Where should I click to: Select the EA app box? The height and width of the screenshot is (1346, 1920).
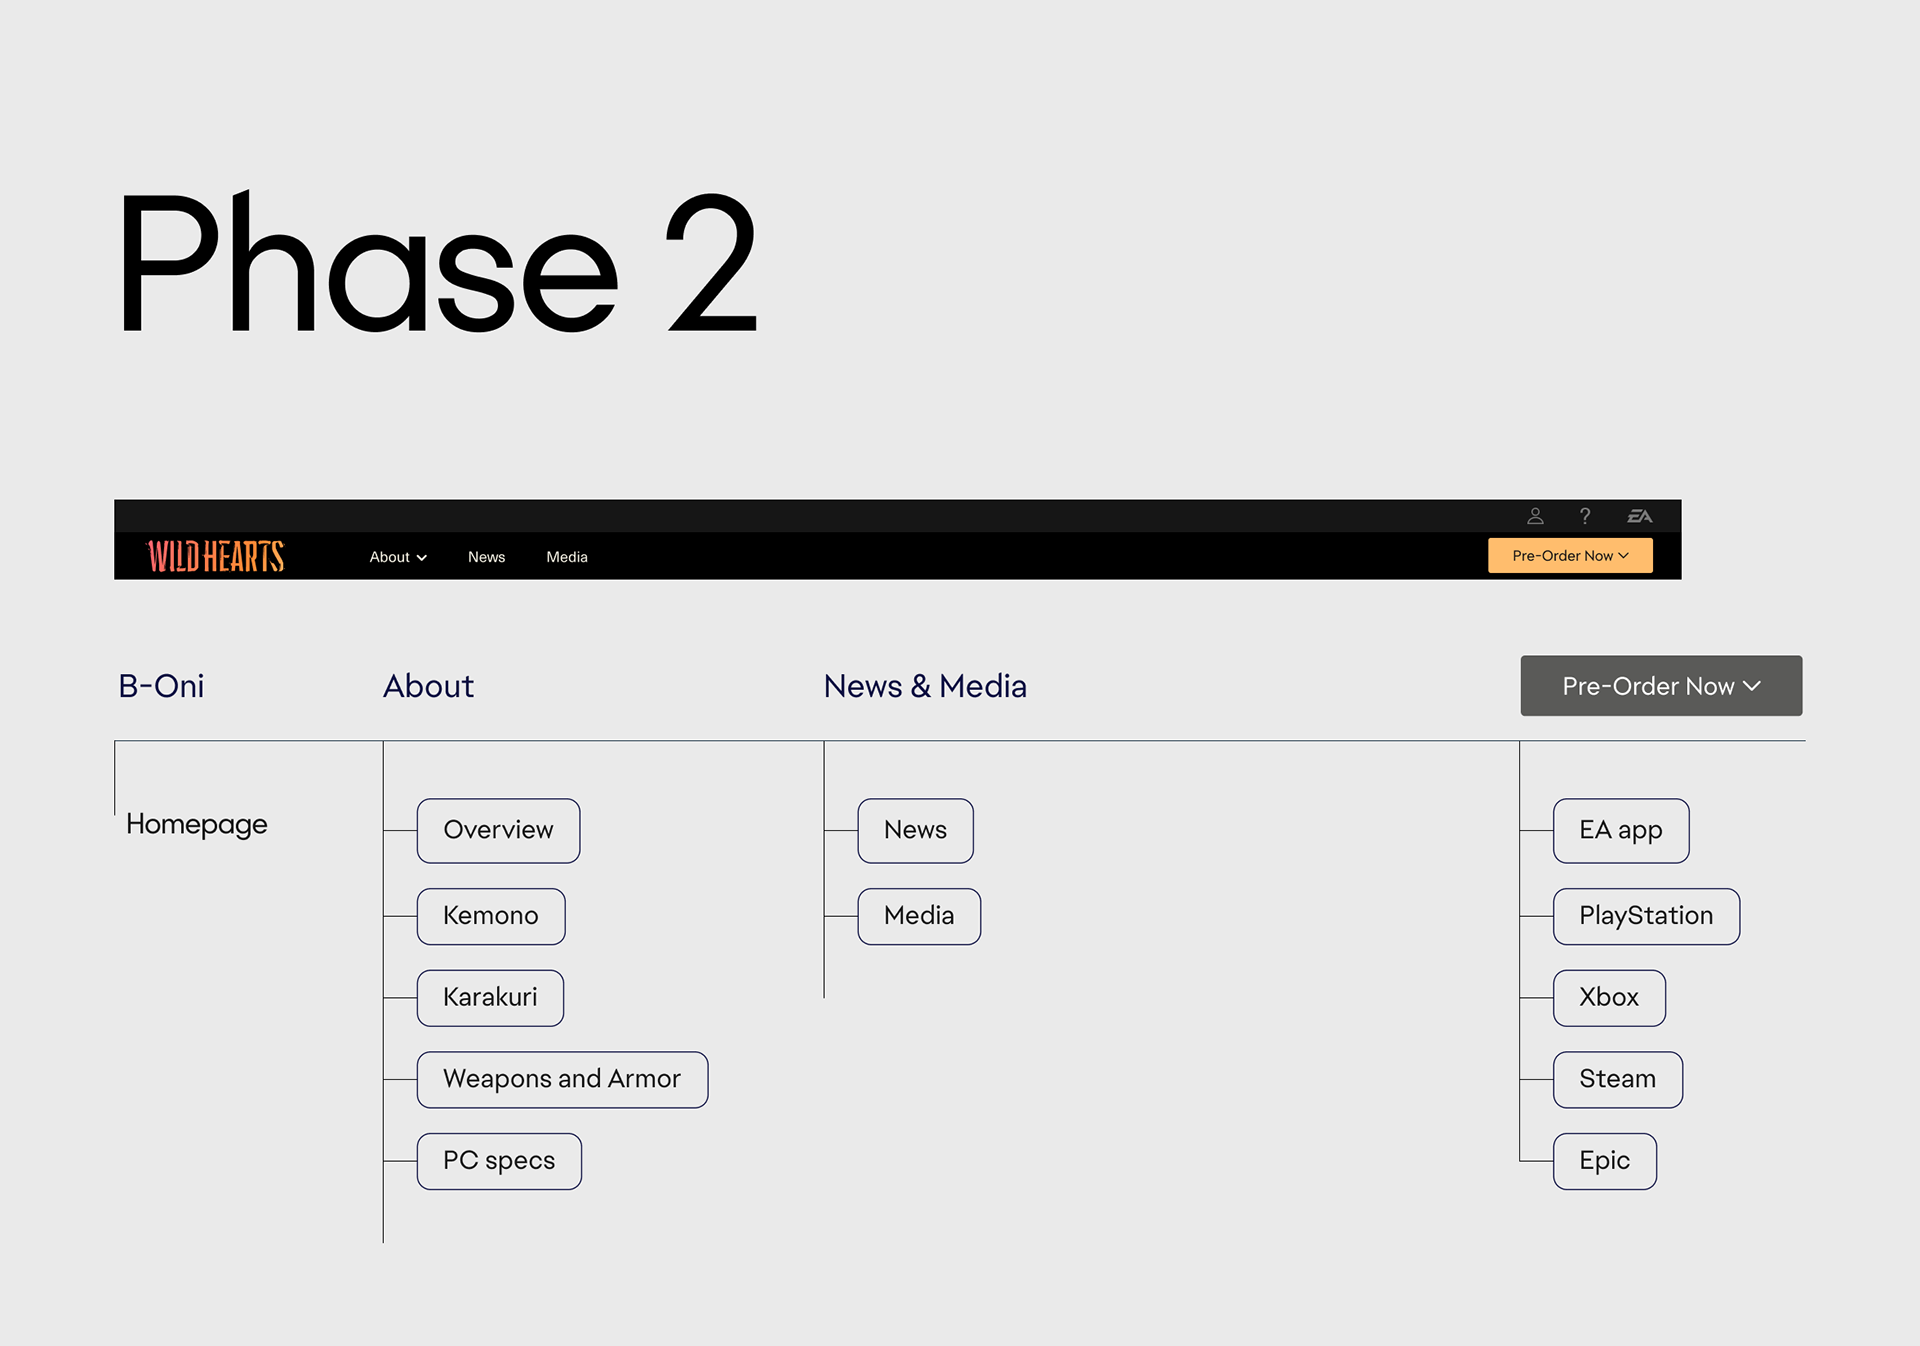(x=1621, y=830)
